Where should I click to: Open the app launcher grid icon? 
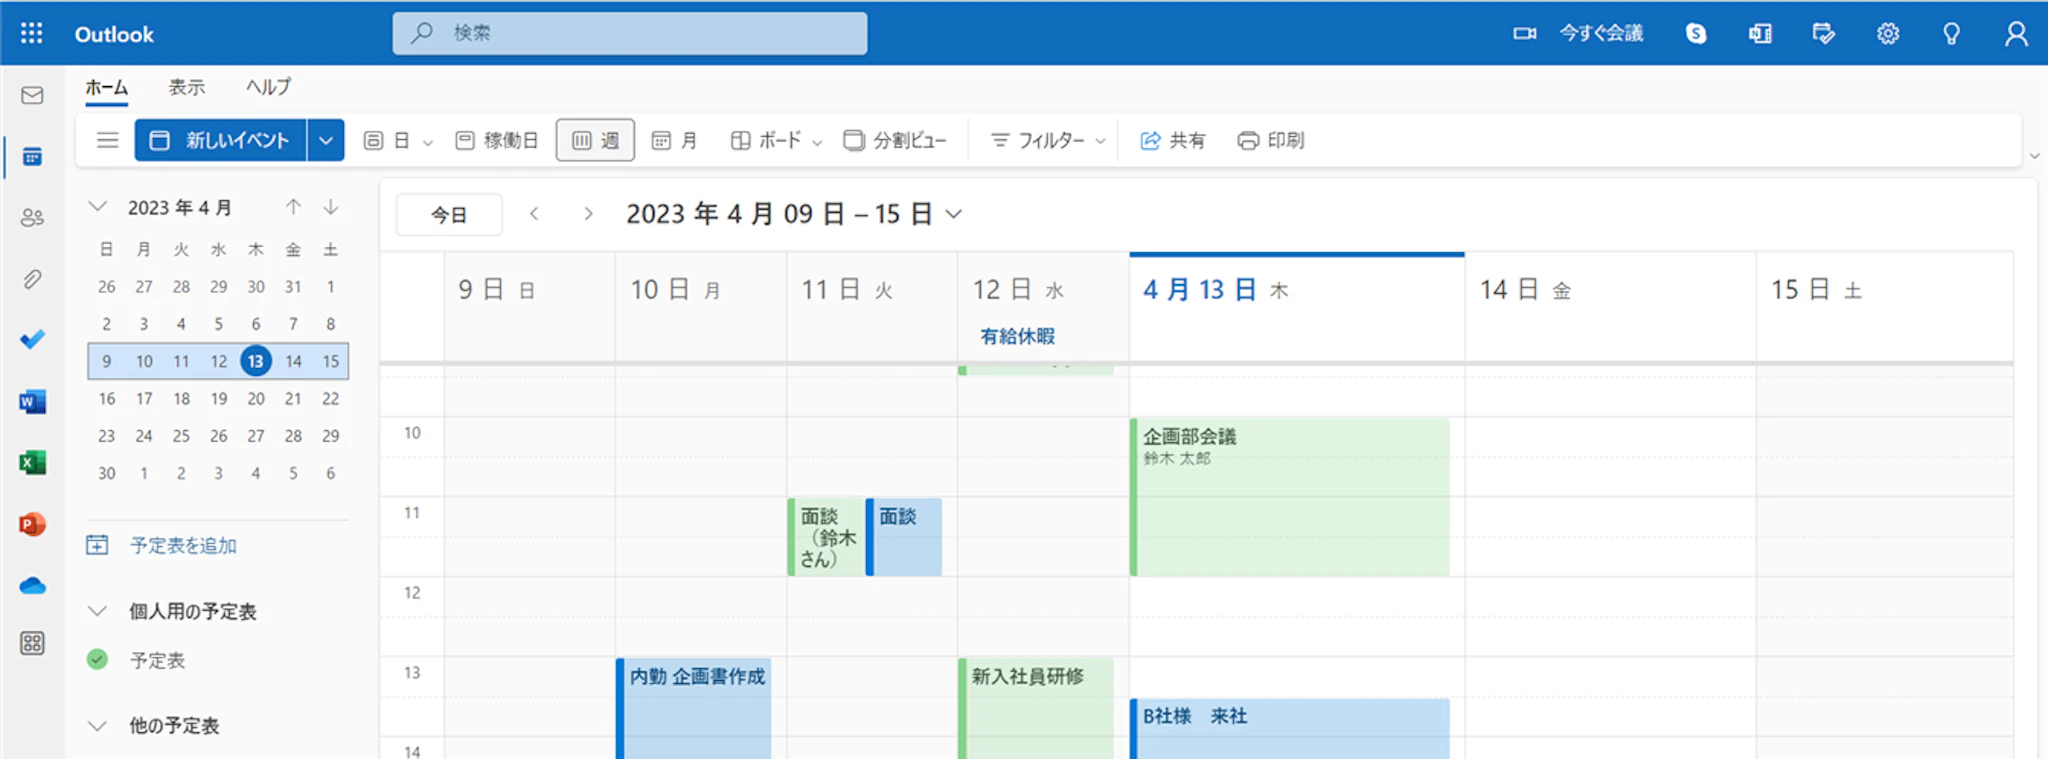[x=31, y=33]
